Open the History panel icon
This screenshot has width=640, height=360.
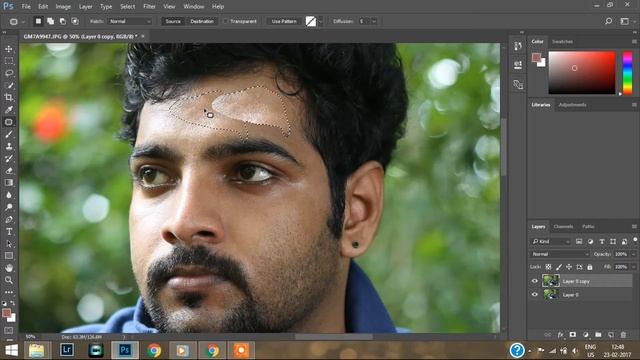(x=518, y=46)
